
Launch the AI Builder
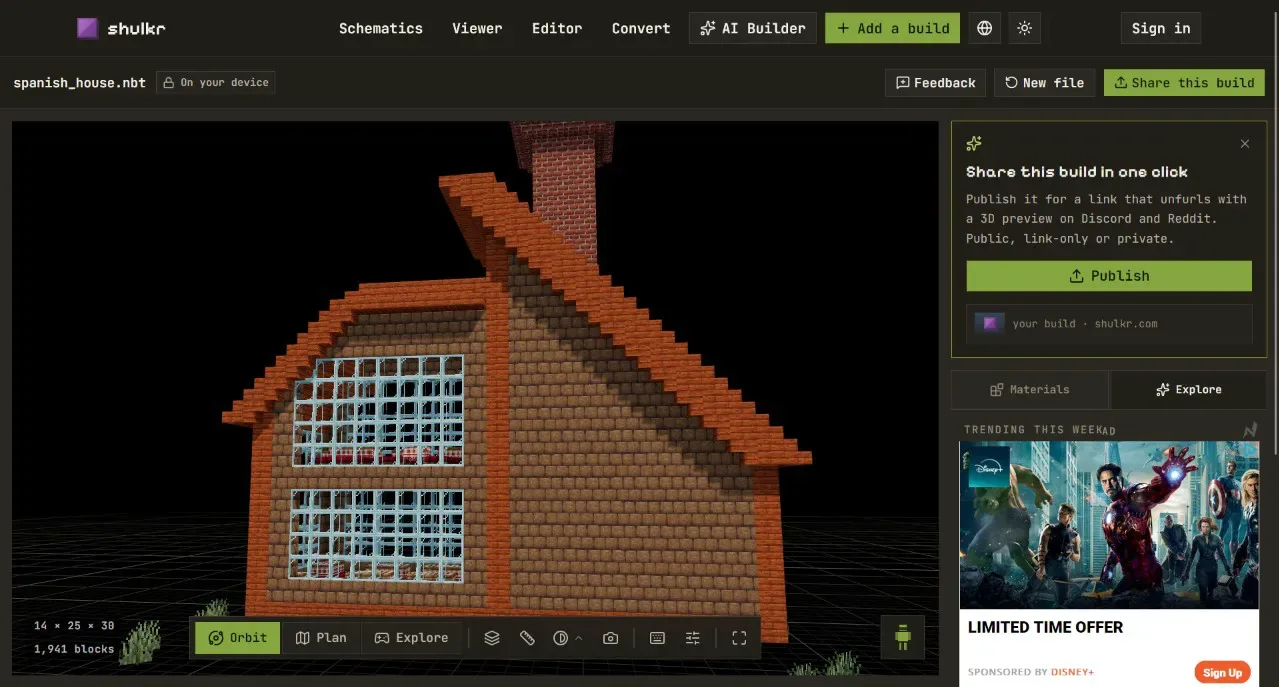tap(753, 28)
